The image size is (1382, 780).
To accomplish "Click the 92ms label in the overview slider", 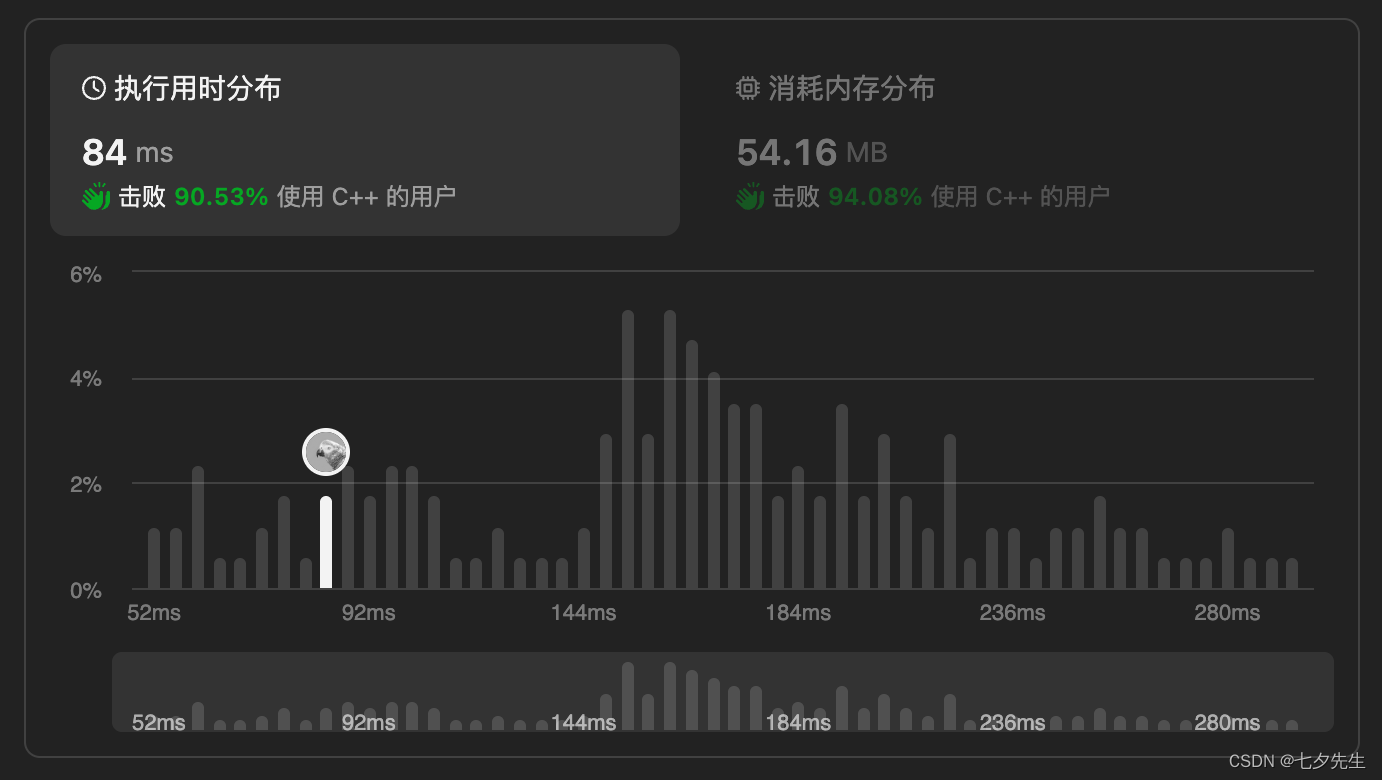I will point(368,722).
